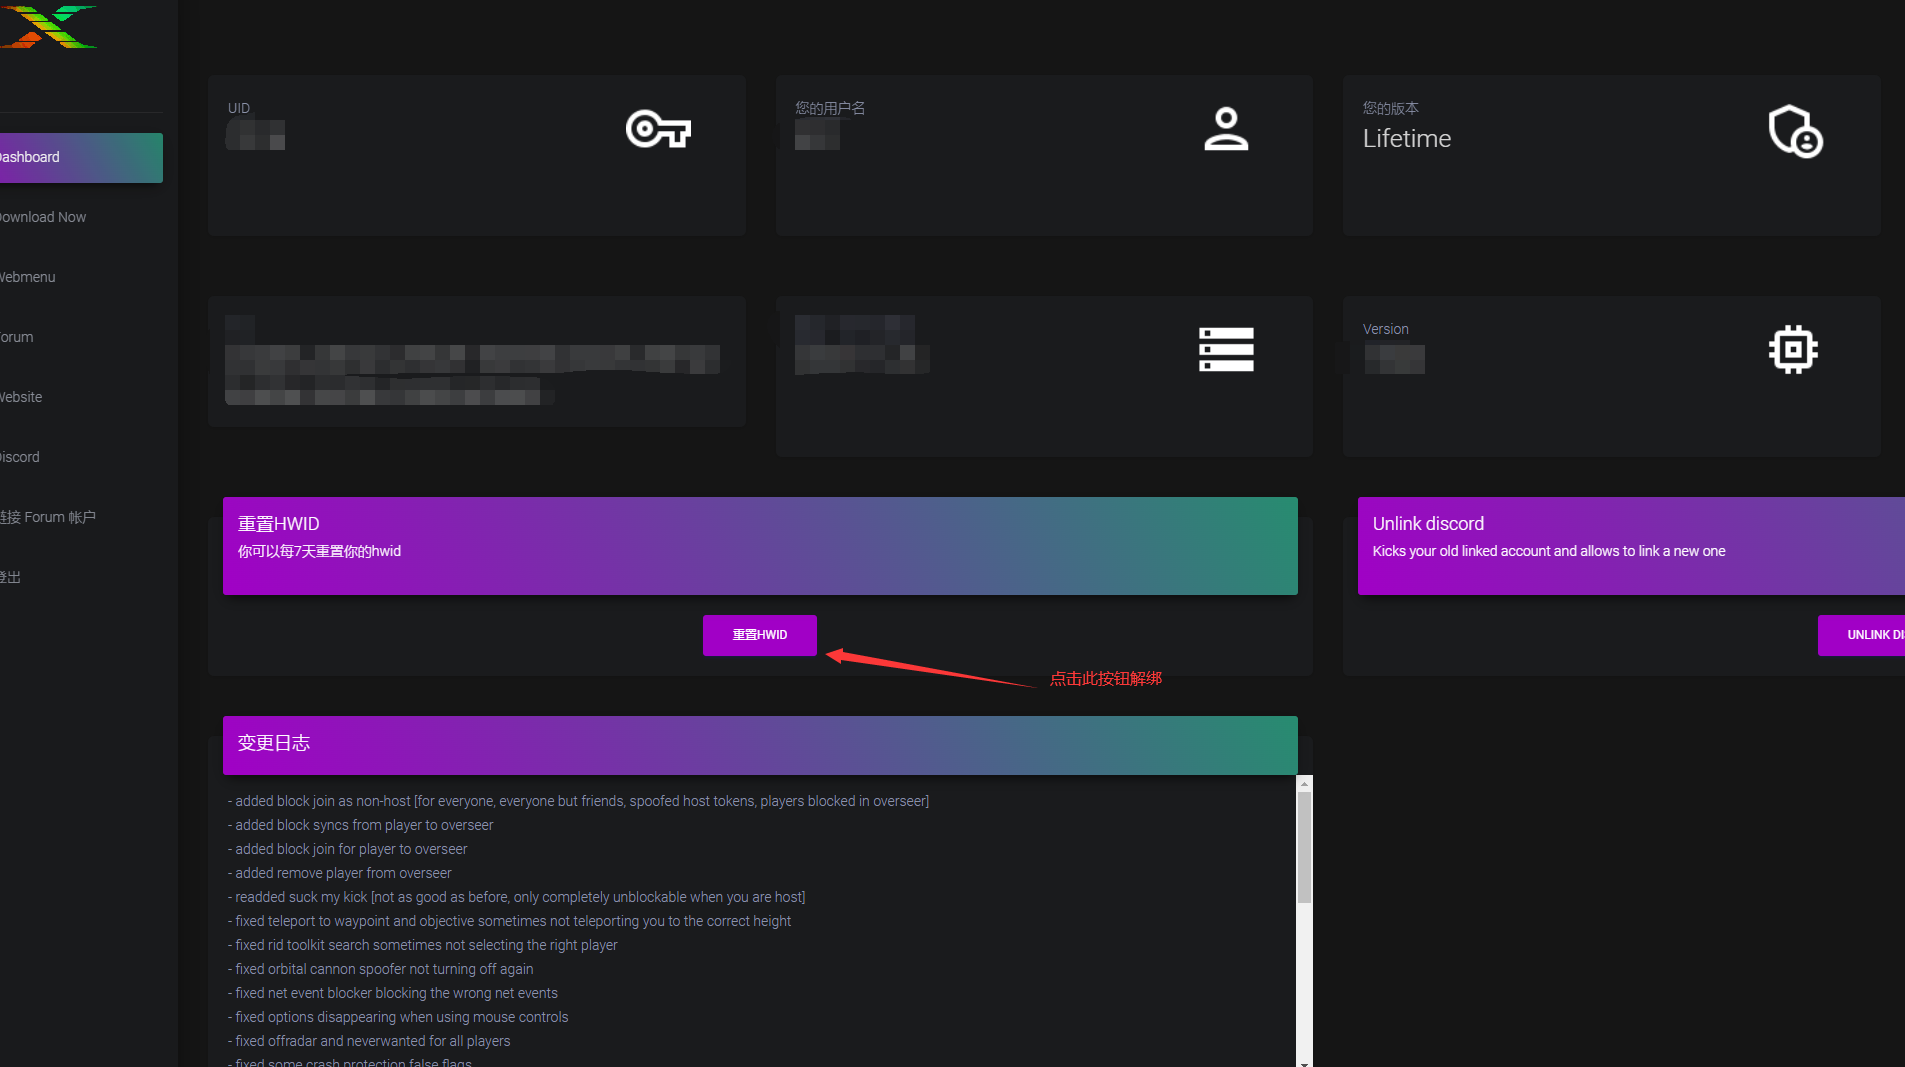Select the link Forum account item
Image resolution: width=1905 pixels, height=1067 pixels.
click(48, 517)
